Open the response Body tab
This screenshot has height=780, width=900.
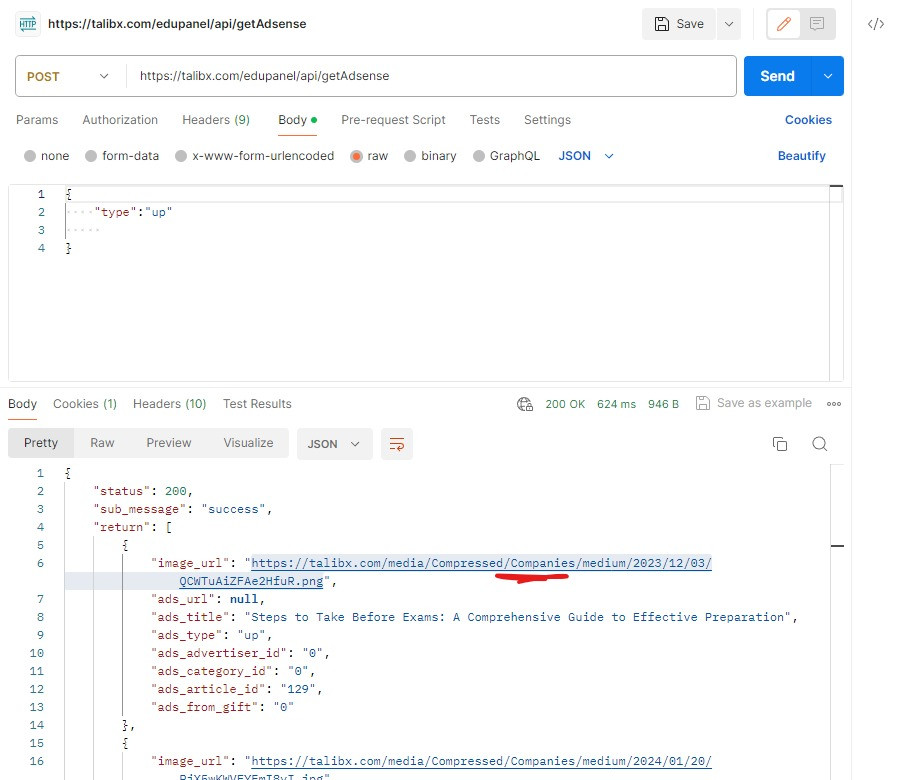(22, 404)
